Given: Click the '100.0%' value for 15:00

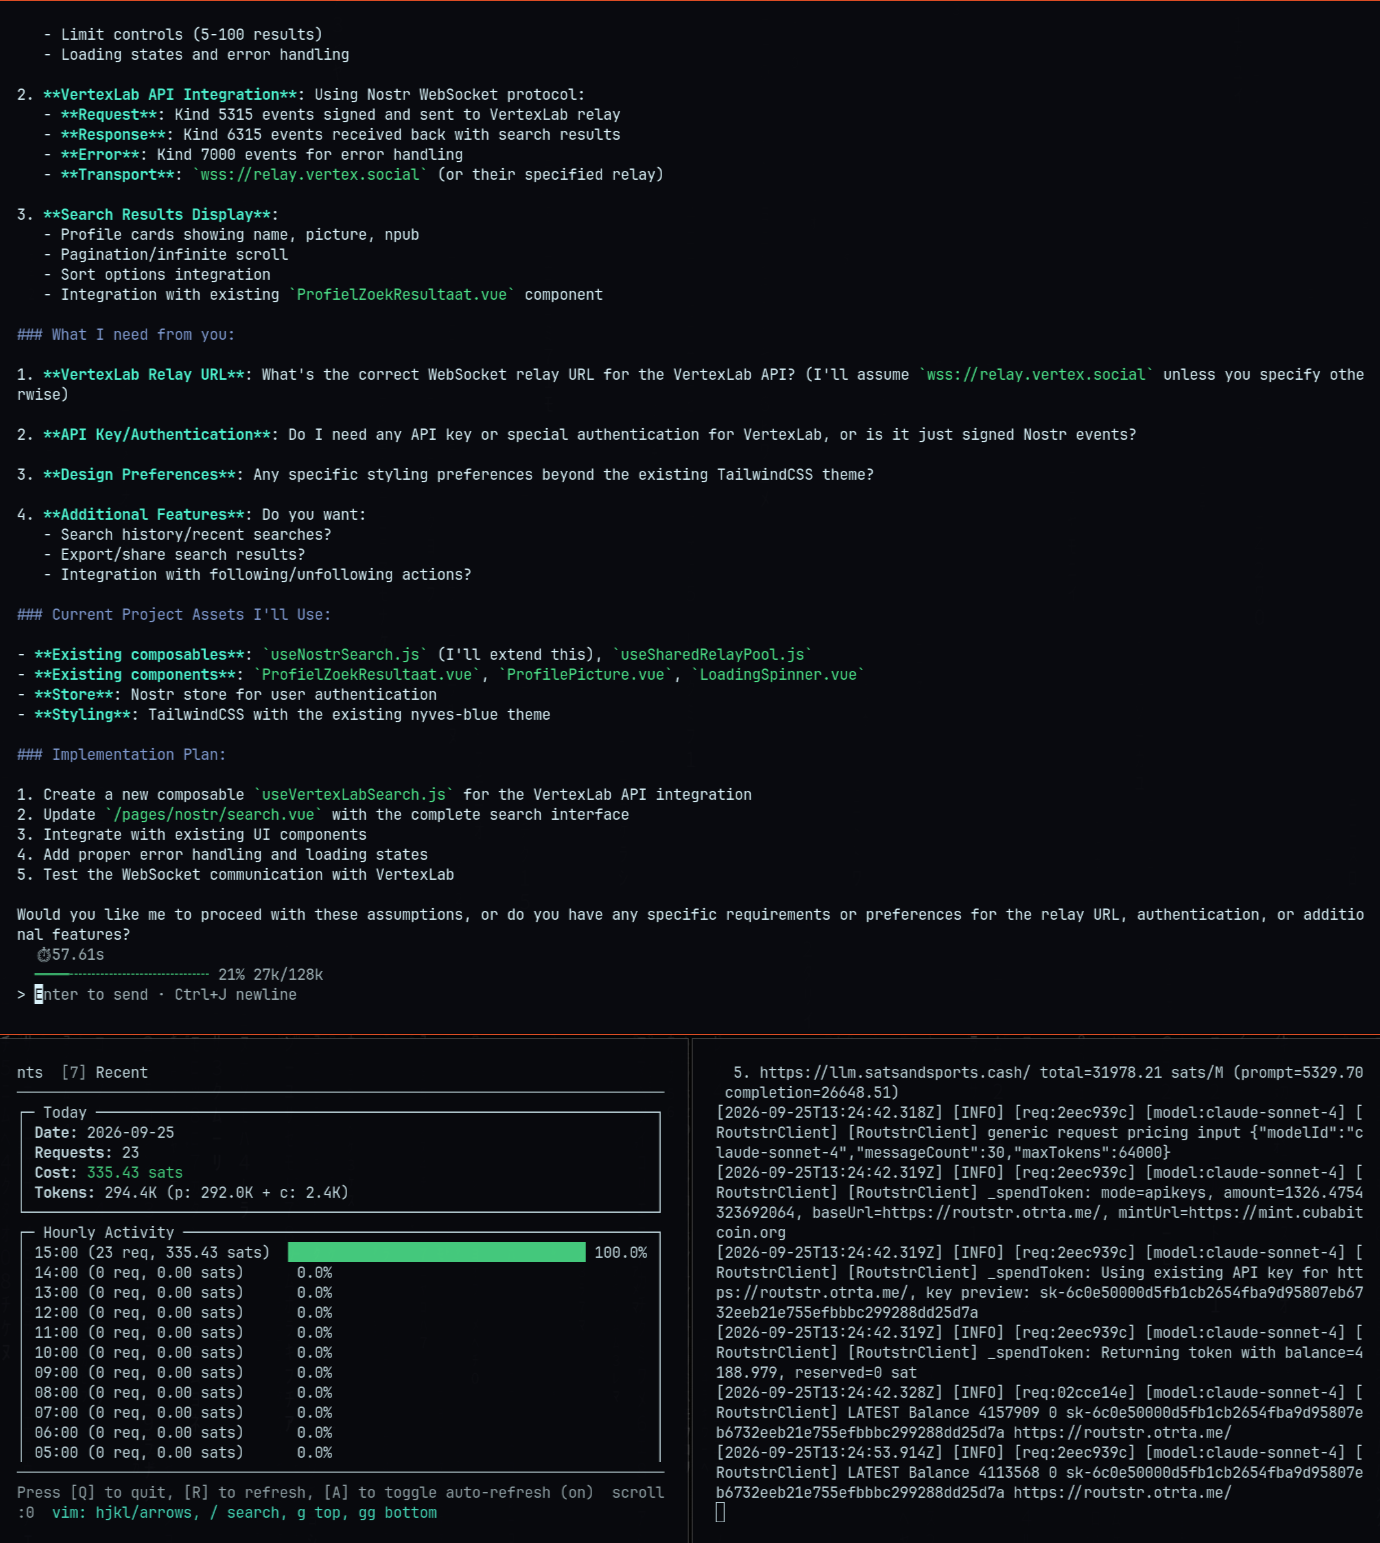Looking at the screenshot, I should click(x=620, y=1253).
